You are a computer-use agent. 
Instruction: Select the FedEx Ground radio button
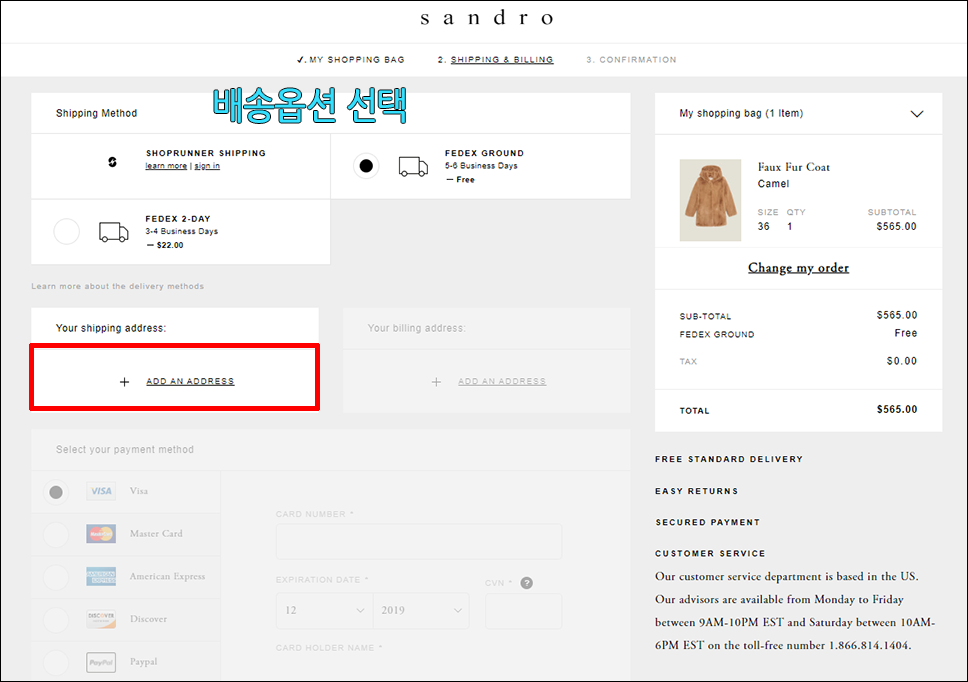coord(366,166)
